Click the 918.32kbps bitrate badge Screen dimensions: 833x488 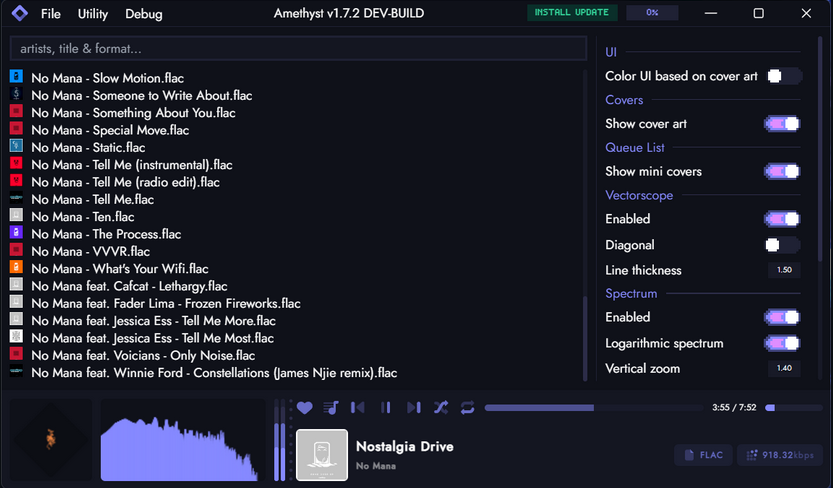point(780,455)
